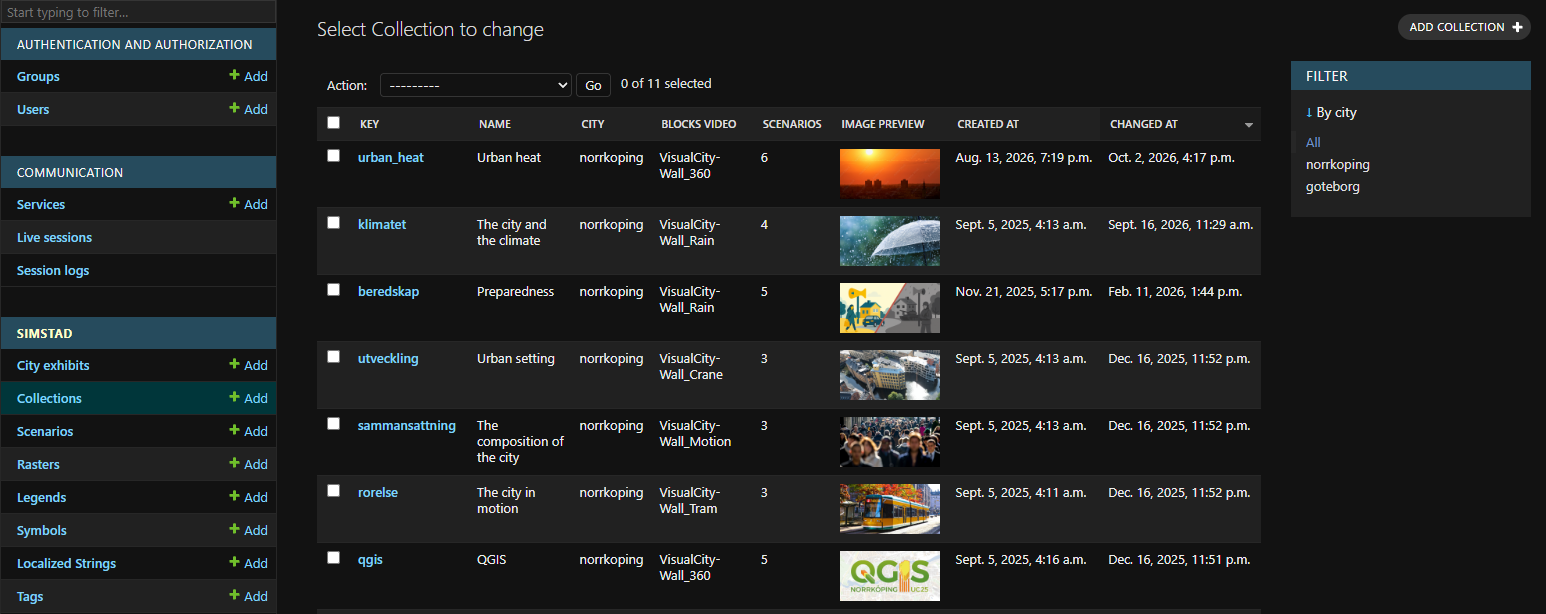Filter by city All
The image size is (1546, 614).
[1313, 142]
